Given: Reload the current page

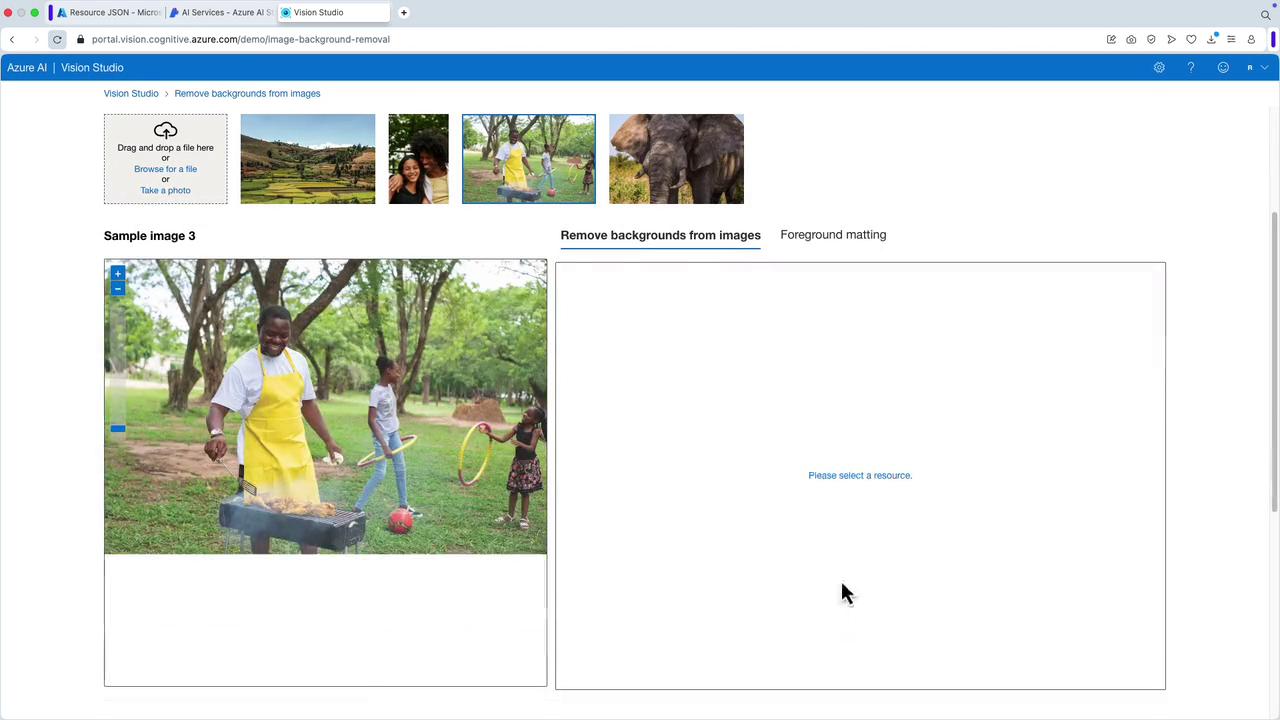Looking at the screenshot, I should [x=57, y=40].
